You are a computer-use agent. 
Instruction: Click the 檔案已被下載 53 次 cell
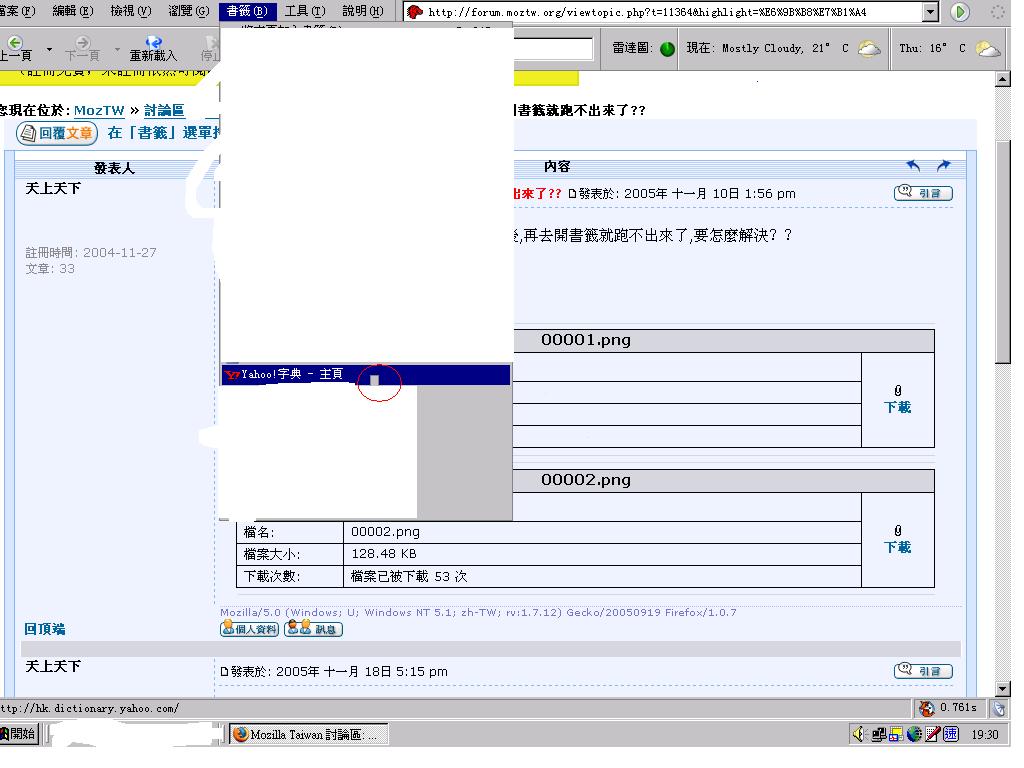click(601, 576)
